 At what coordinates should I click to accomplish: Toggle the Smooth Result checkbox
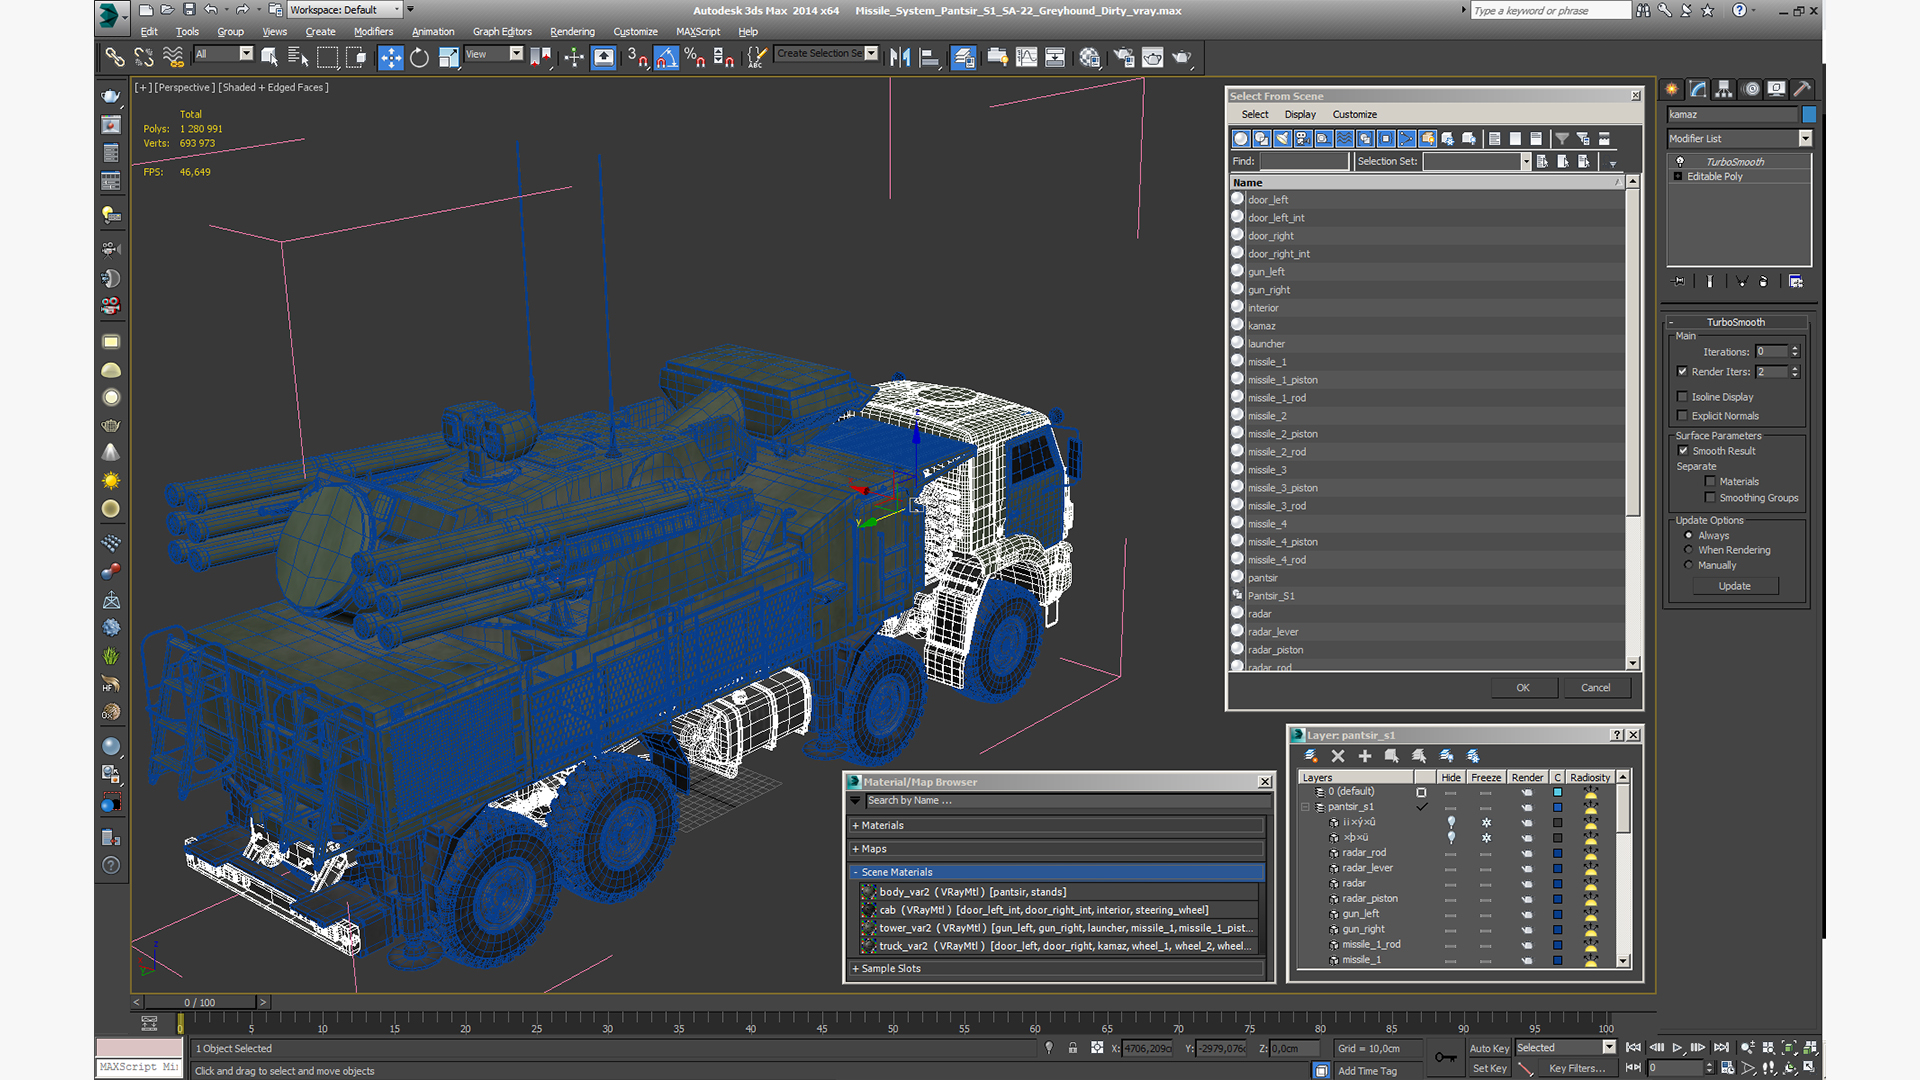point(1683,451)
